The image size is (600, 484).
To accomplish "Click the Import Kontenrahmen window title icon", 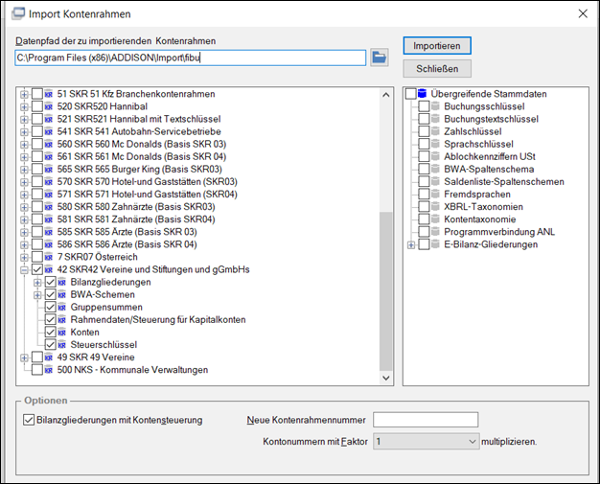I will click(18, 14).
